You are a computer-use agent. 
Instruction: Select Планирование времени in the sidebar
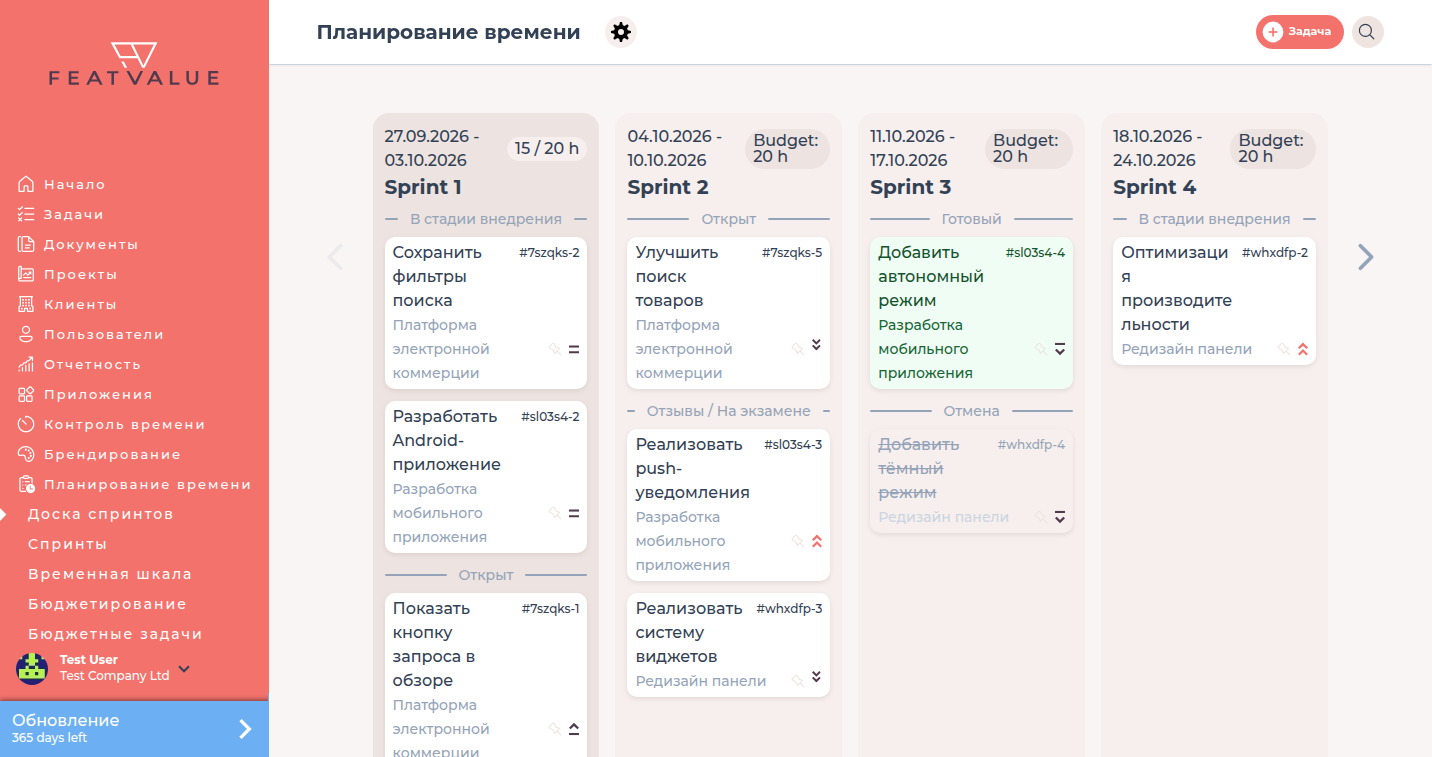pyautogui.click(x=147, y=484)
